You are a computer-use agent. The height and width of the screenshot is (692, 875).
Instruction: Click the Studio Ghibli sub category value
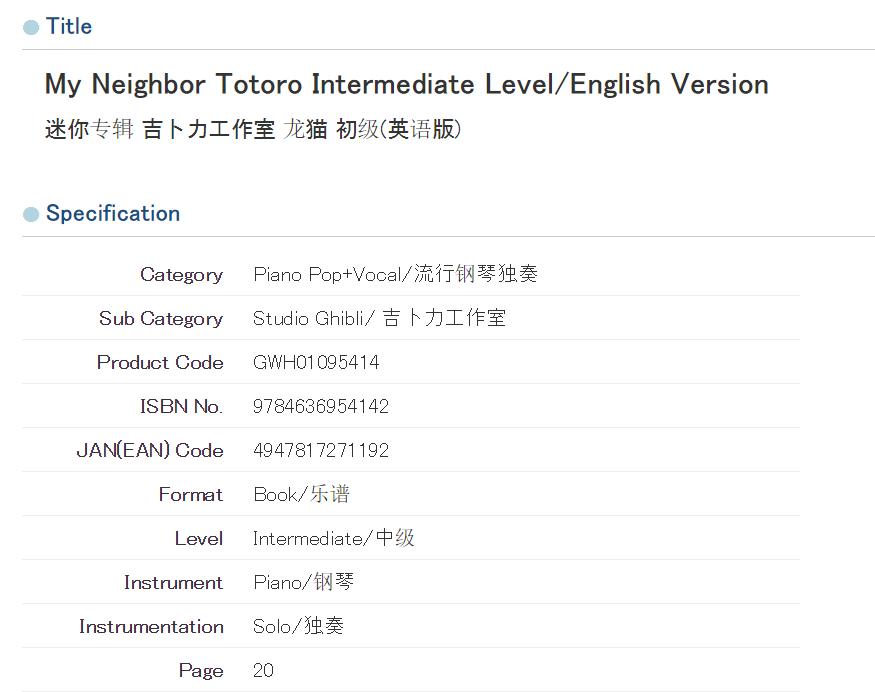click(x=379, y=318)
